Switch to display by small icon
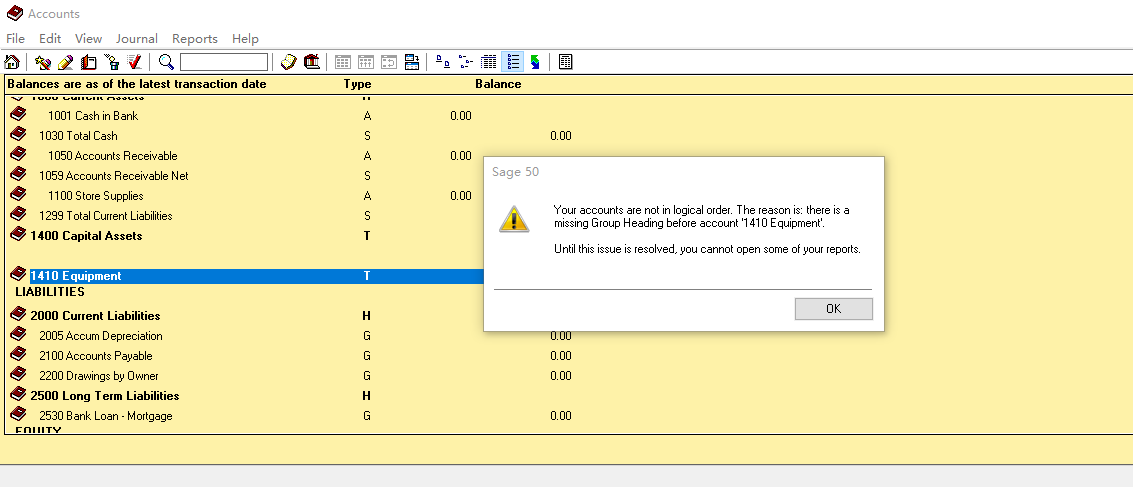 click(466, 62)
